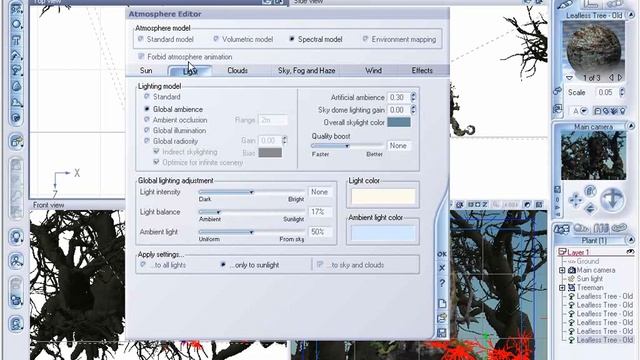Open the Effects tab

point(422,71)
